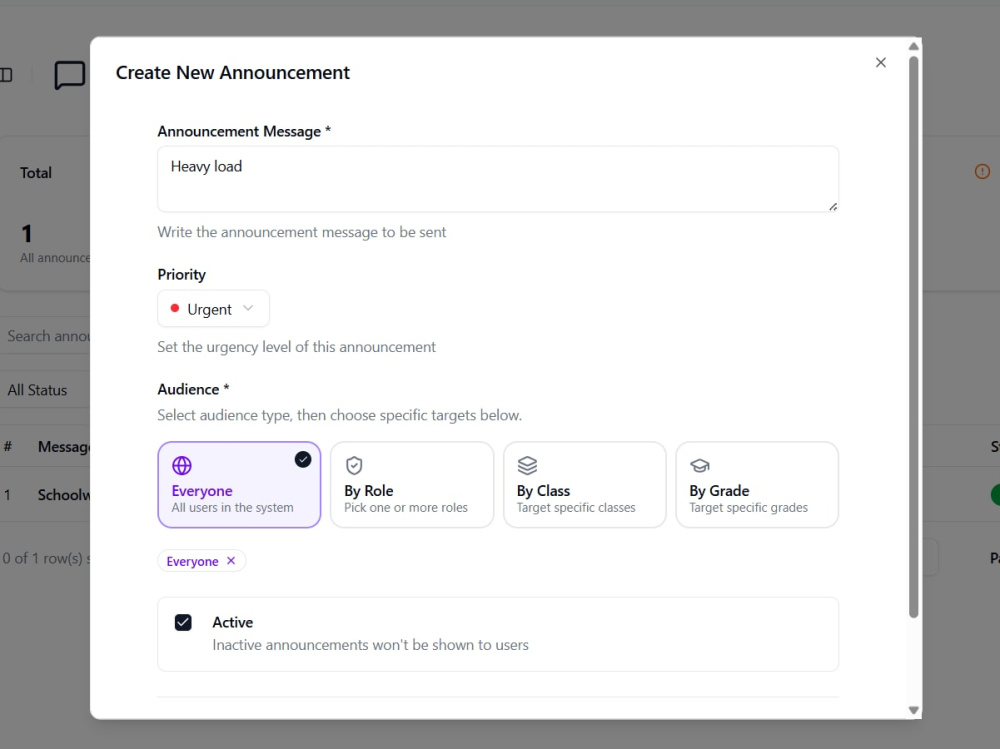Click the graduation cap icon on By Grade
Viewport: 1000px width, 749px height.
[x=700, y=466]
